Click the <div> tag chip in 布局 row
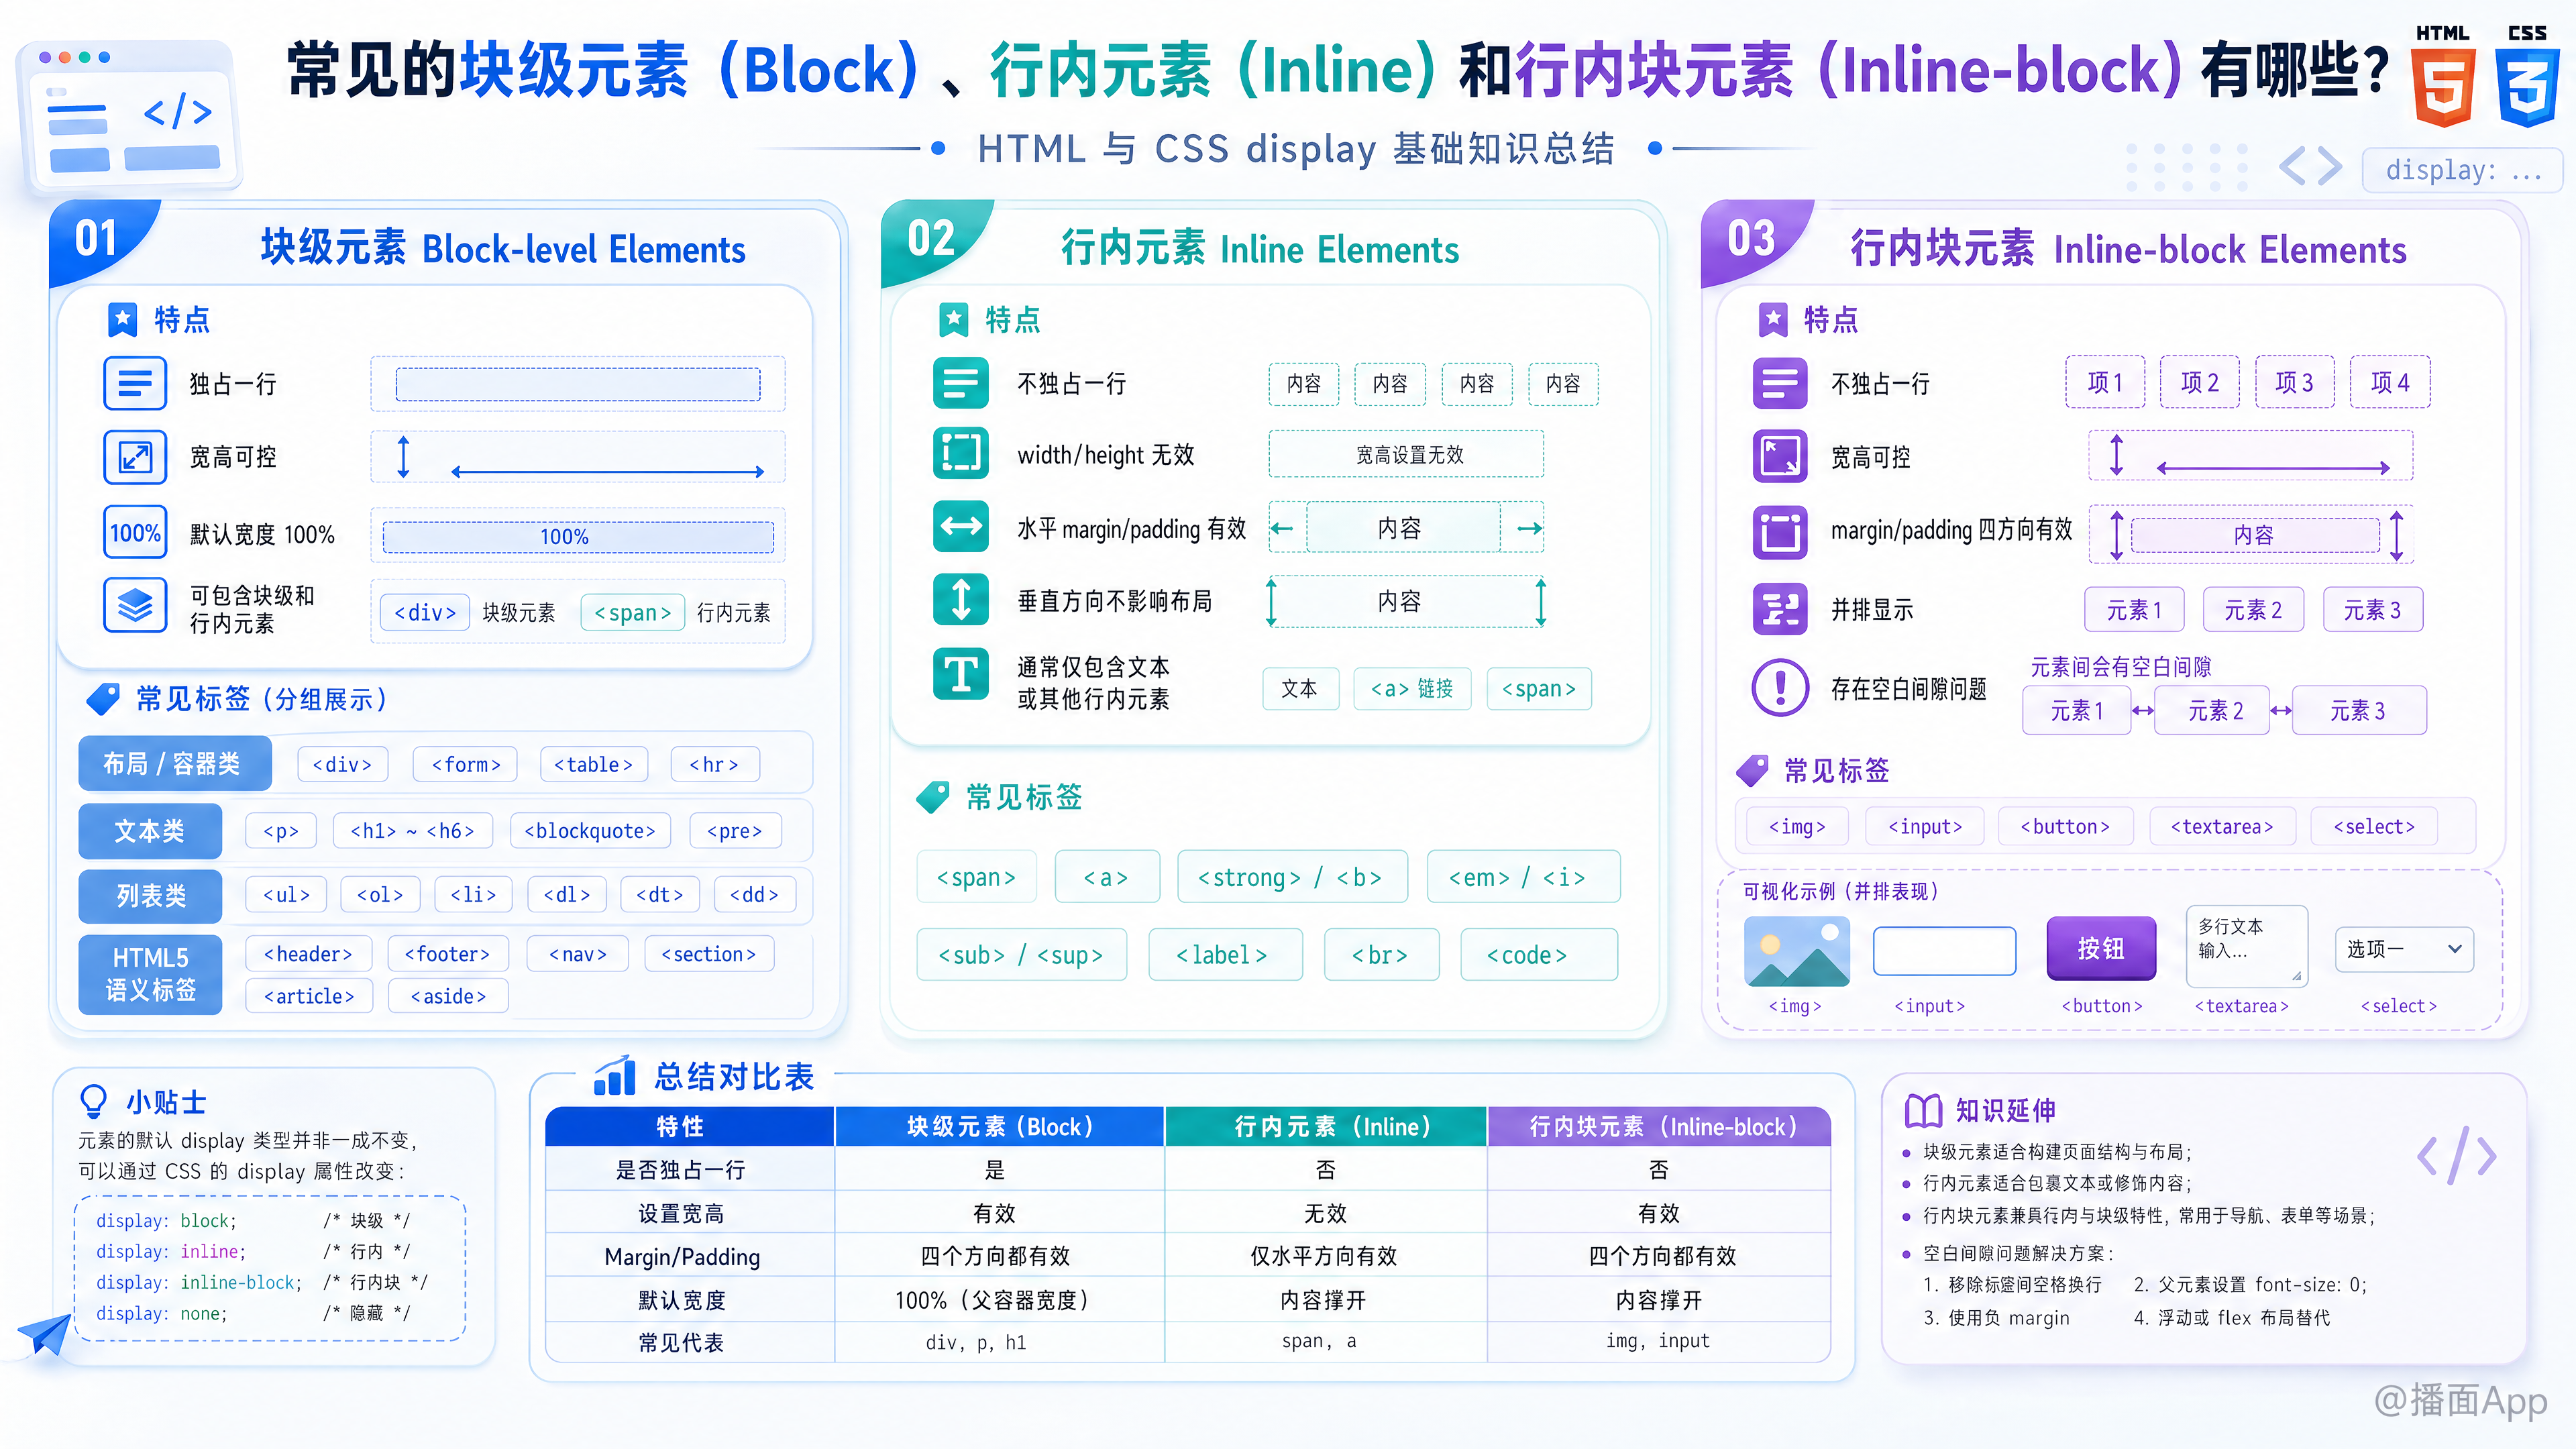The height and width of the screenshot is (1449, 2576). [342, 765]
